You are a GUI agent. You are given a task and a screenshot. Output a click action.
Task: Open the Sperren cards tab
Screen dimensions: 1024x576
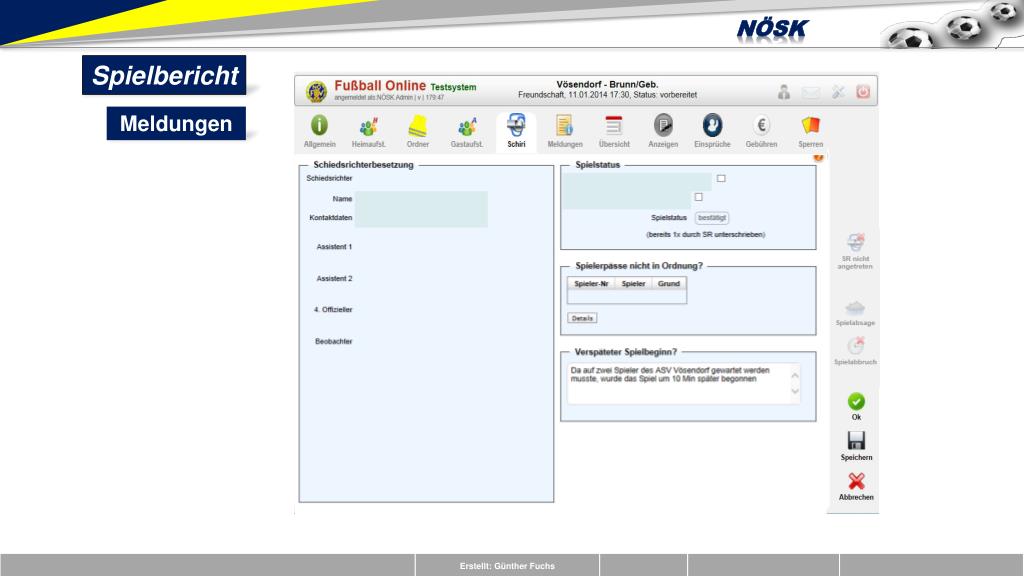coord(810,131)
